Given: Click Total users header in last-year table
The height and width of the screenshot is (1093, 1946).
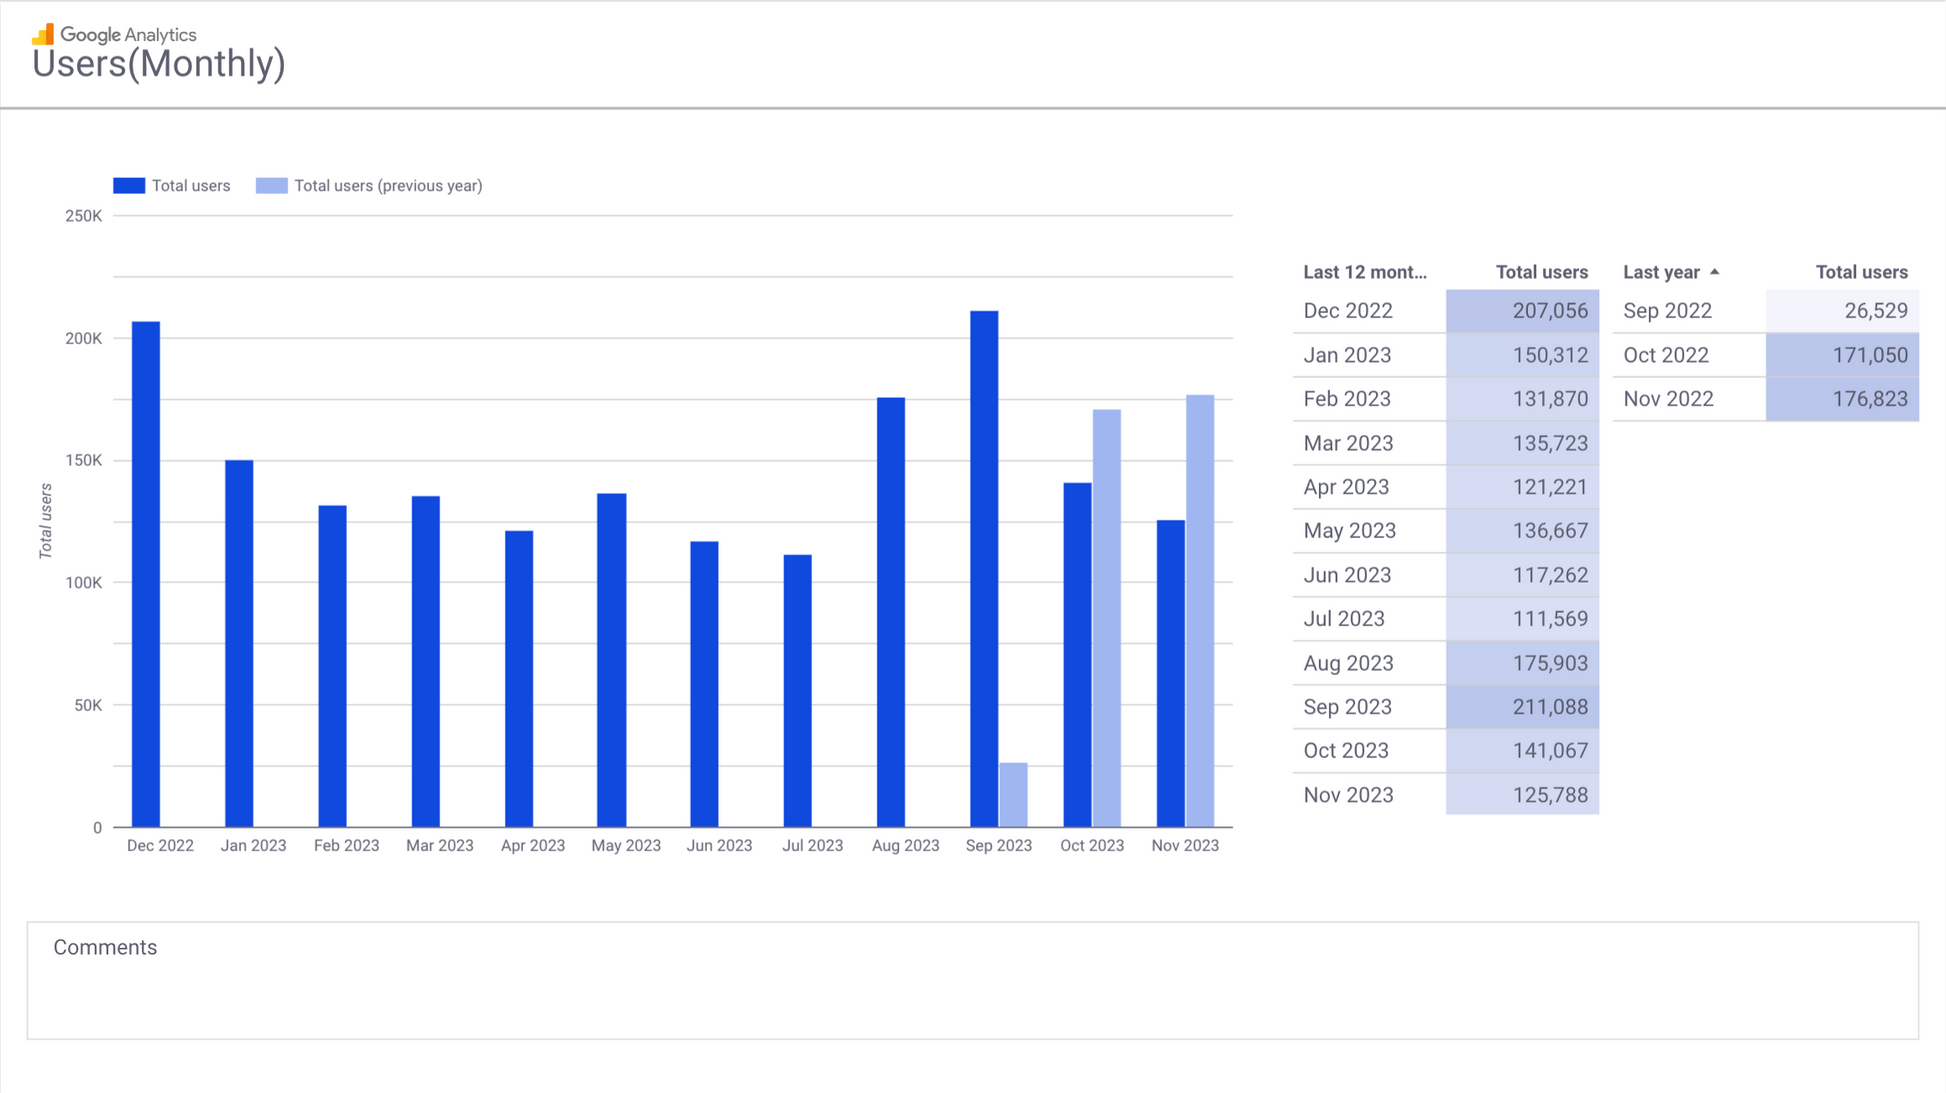Looking at the screenshot, I should point(1861,272).
